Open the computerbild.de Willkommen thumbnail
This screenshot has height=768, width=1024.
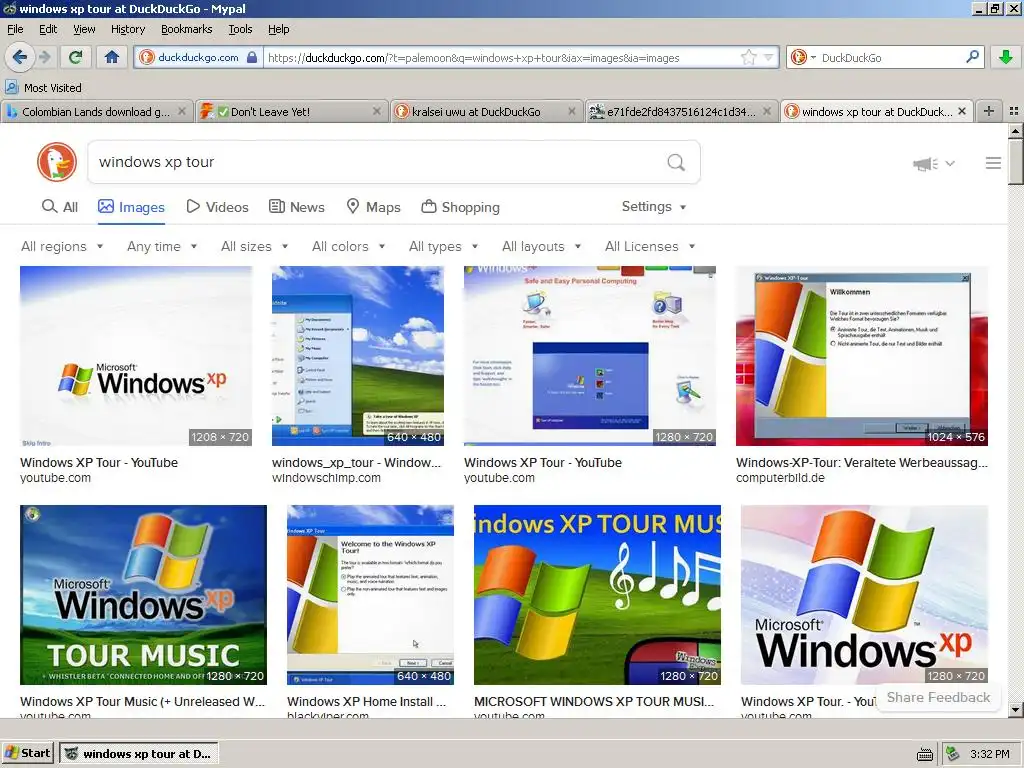pos(861,356)
